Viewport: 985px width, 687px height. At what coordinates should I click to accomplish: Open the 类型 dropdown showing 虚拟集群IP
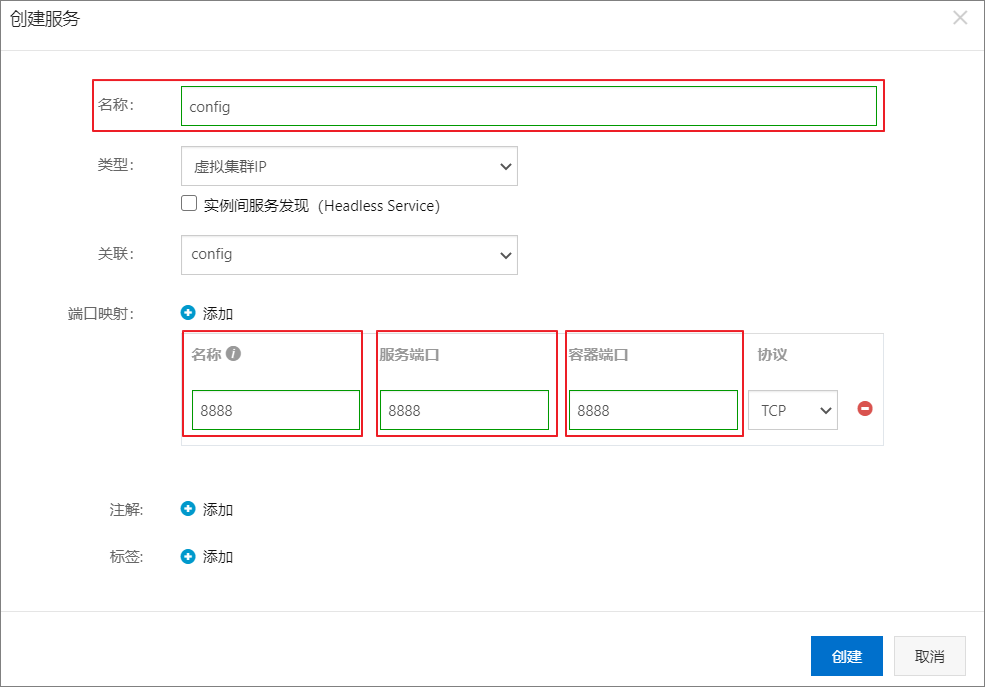click(349, 166)
